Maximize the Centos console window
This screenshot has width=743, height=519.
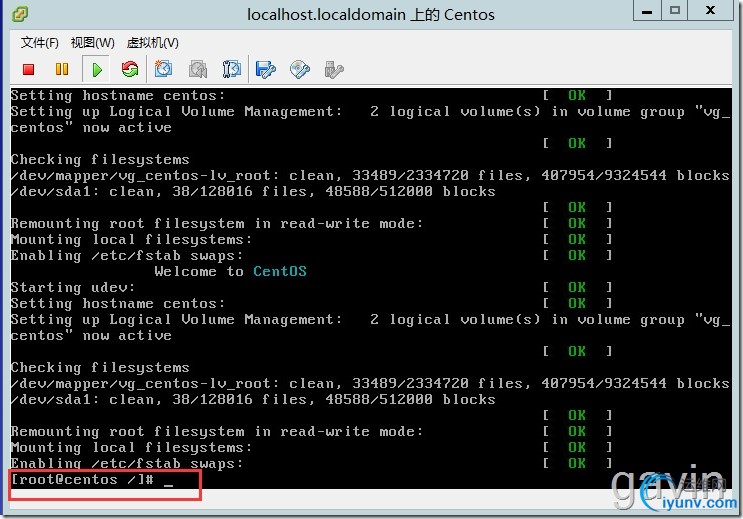point(675,11)
